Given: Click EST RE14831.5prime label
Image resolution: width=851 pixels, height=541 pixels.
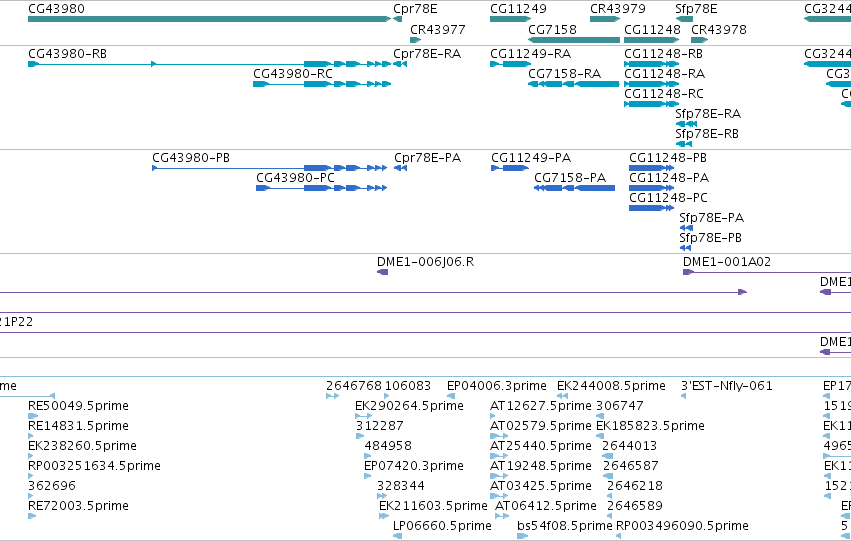Looking at the screenshot, I should [x=78, y=426].
